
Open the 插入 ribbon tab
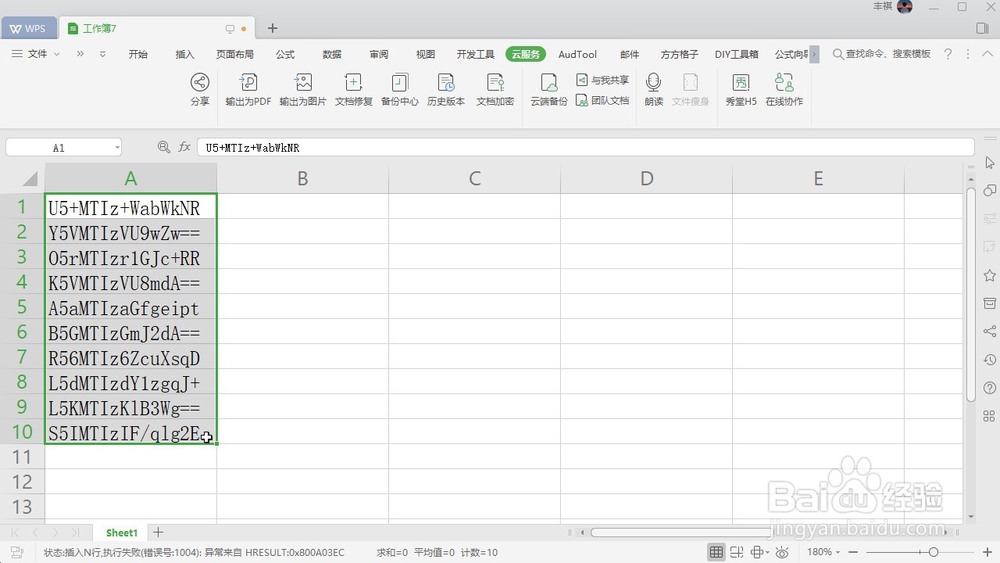pyautogui.click(x=184, y=54)
